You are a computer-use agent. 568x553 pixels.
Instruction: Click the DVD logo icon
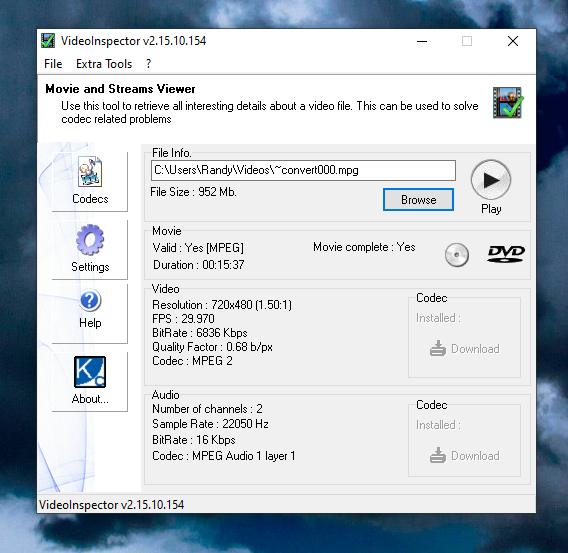click(x=506, y=254)
